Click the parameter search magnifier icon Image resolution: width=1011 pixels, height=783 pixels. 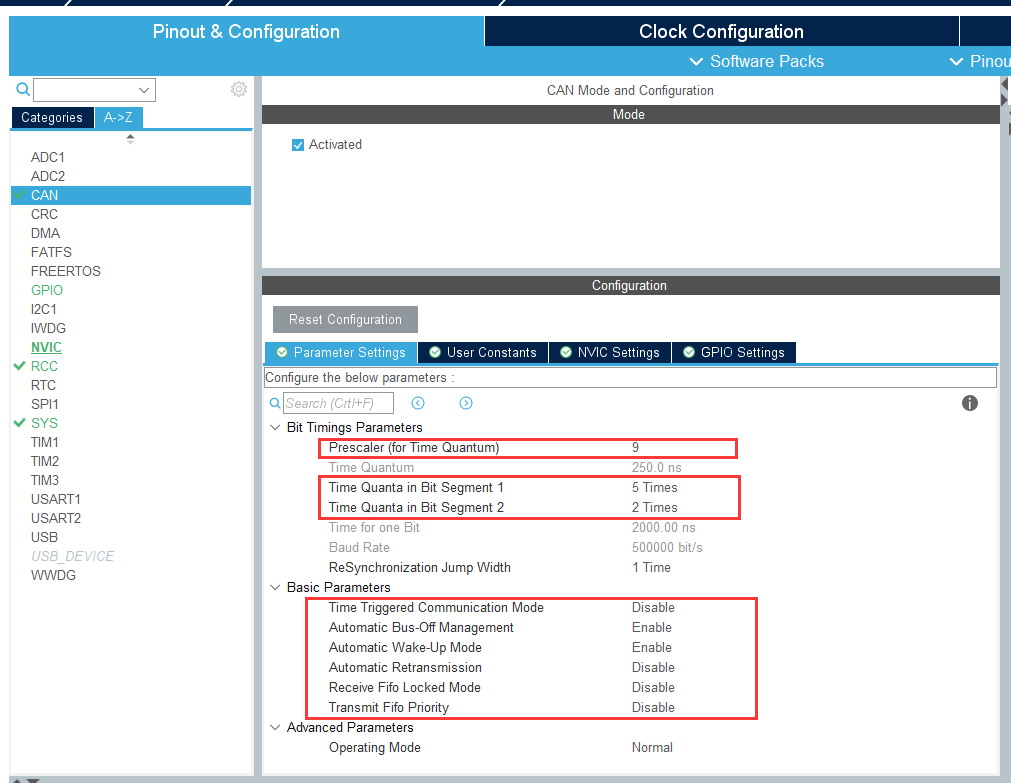(275, 403)
